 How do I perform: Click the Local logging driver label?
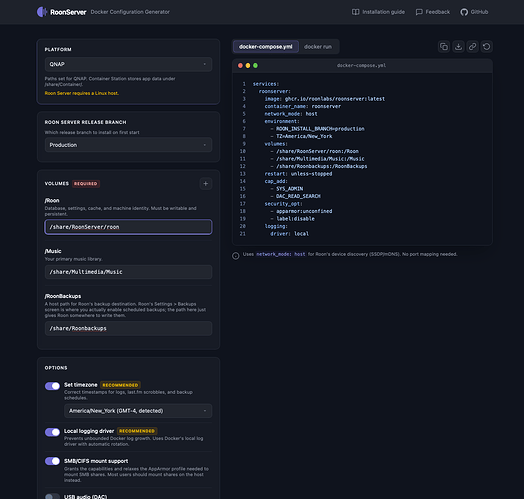pos(89,431)
